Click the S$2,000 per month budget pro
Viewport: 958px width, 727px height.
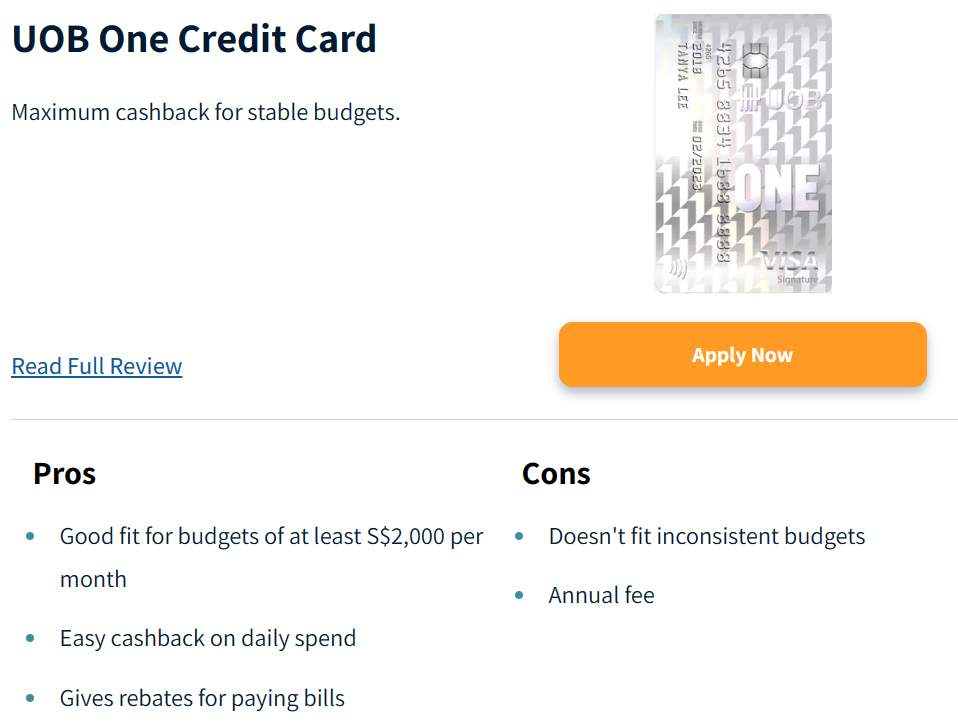(x=271, y=537)
